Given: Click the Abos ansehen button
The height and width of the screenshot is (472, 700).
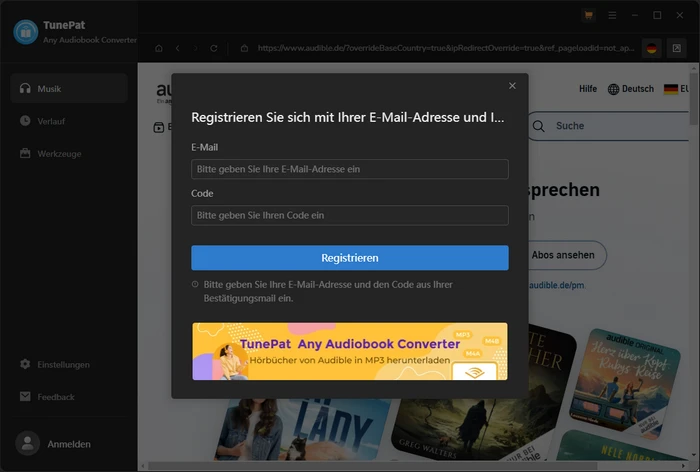Looking at the screenshot, I should (567, 255).
